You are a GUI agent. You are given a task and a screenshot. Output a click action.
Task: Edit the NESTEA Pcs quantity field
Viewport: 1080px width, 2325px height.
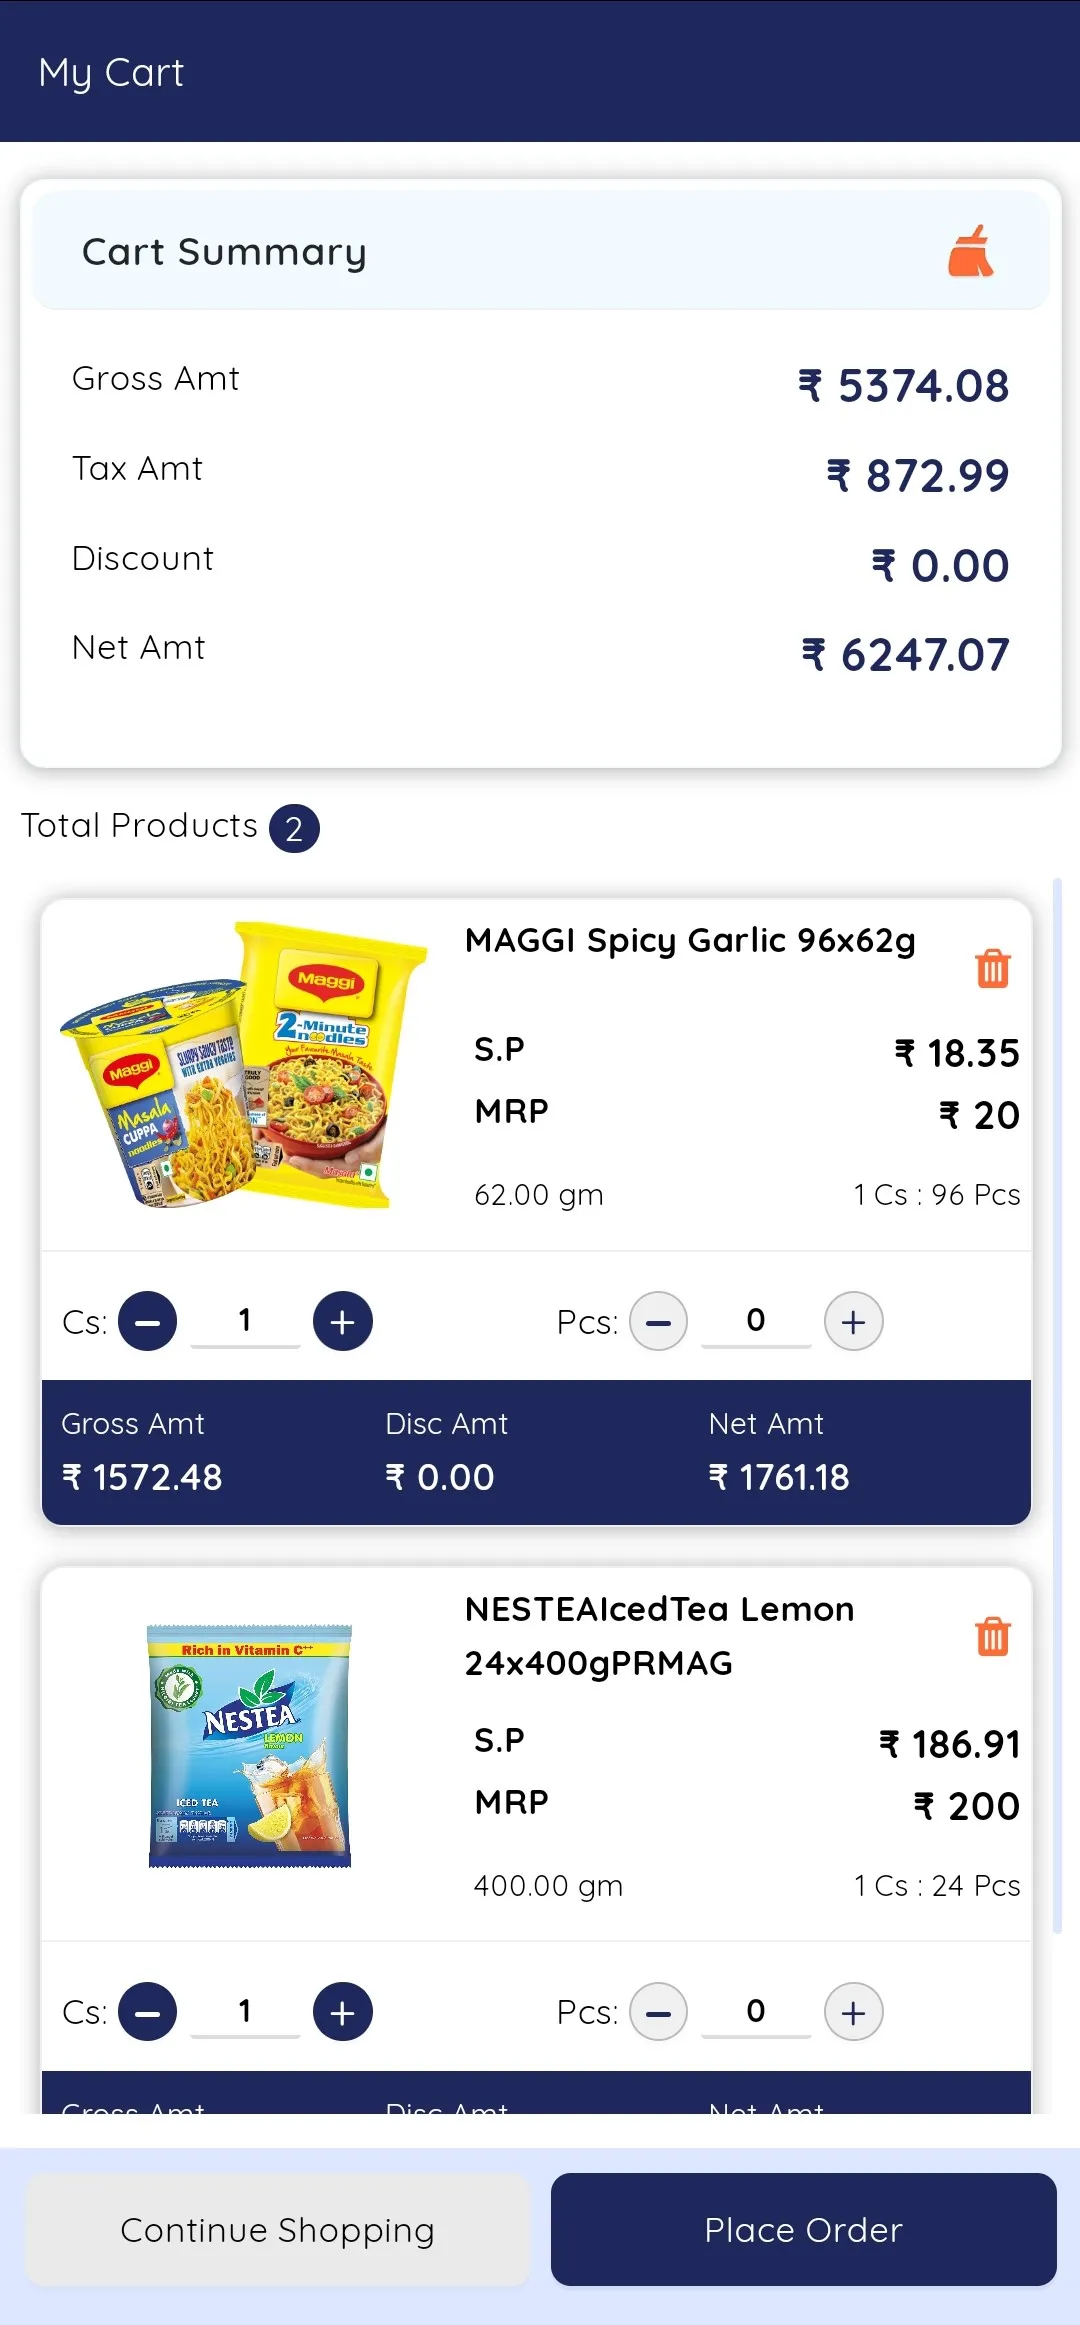(x=756, y=2011)
